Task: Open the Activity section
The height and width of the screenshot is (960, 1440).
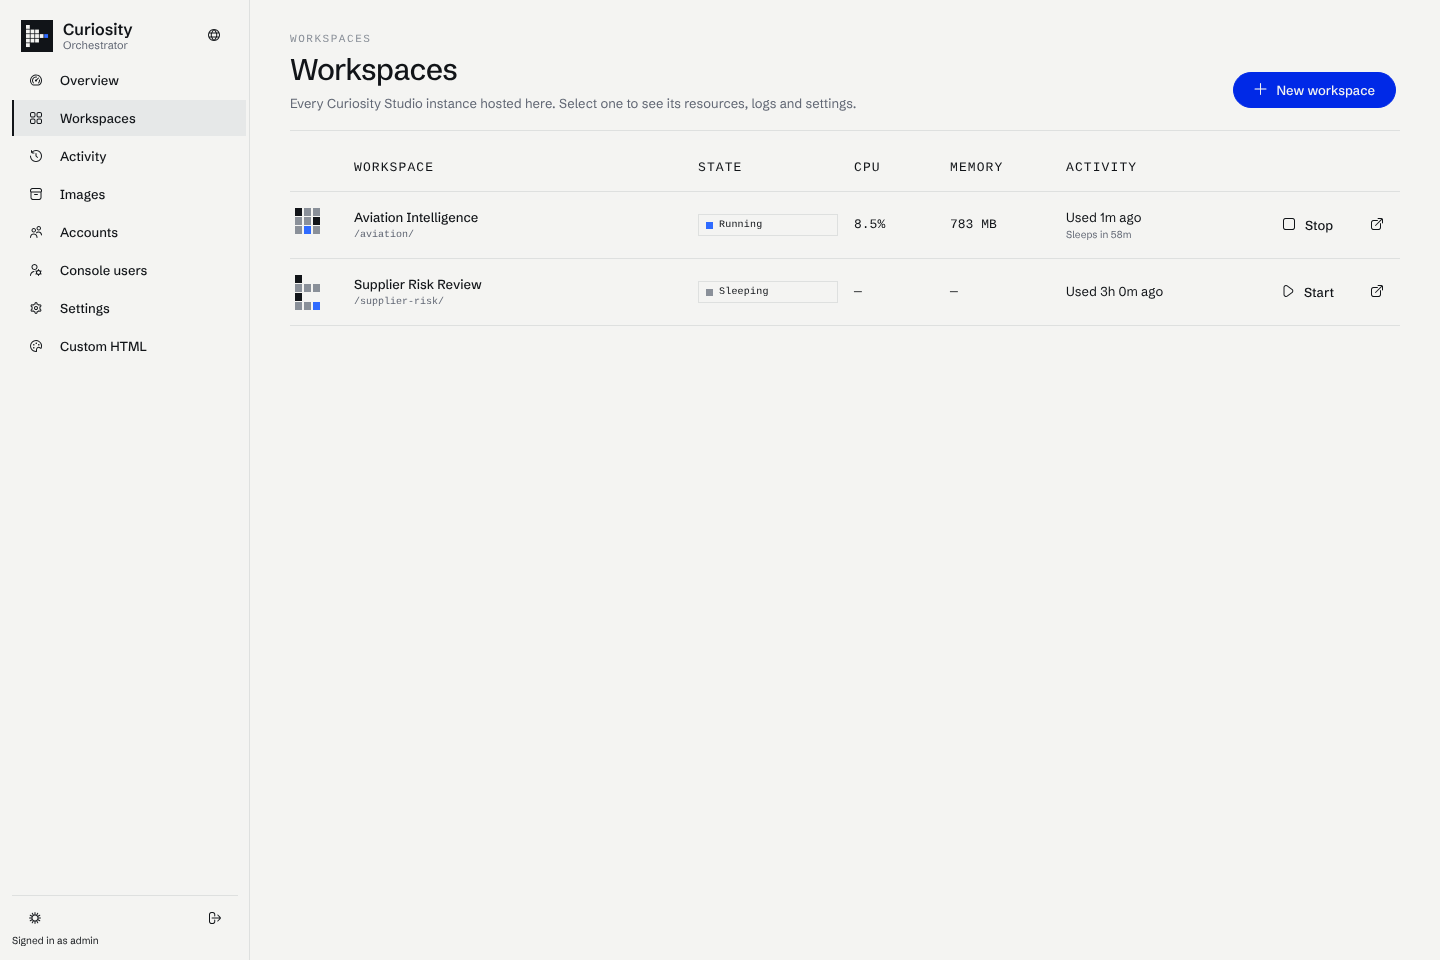Action: coord(129,156)
